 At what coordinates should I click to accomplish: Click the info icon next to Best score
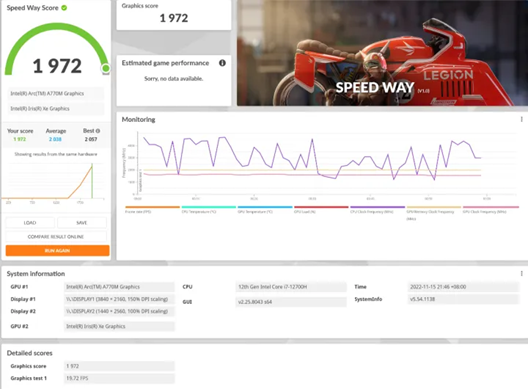[98, 131]
